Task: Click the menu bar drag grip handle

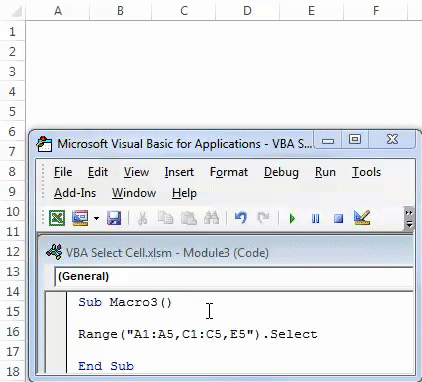Action: [43, 182]
